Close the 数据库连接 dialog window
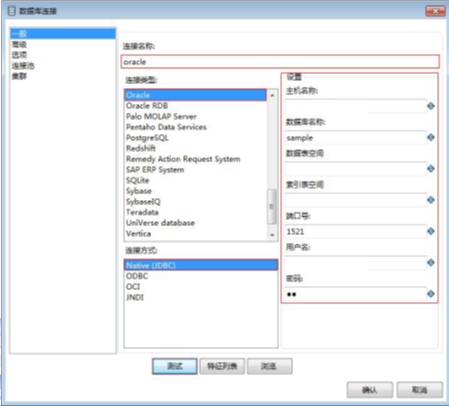This screenshot has width=449, height=406. coord(435,11)
